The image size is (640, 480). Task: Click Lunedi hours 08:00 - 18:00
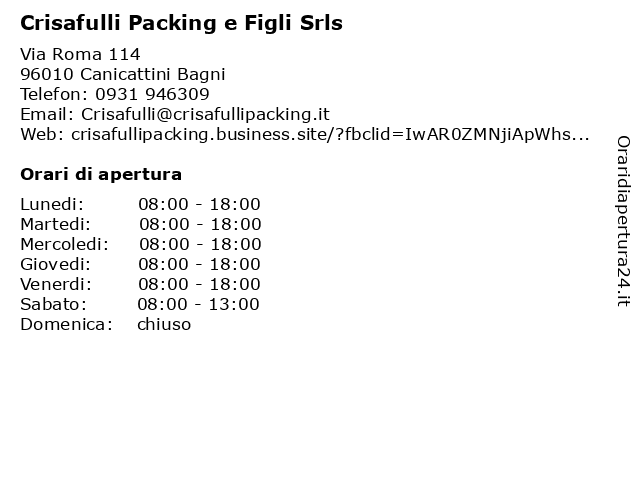199,204
